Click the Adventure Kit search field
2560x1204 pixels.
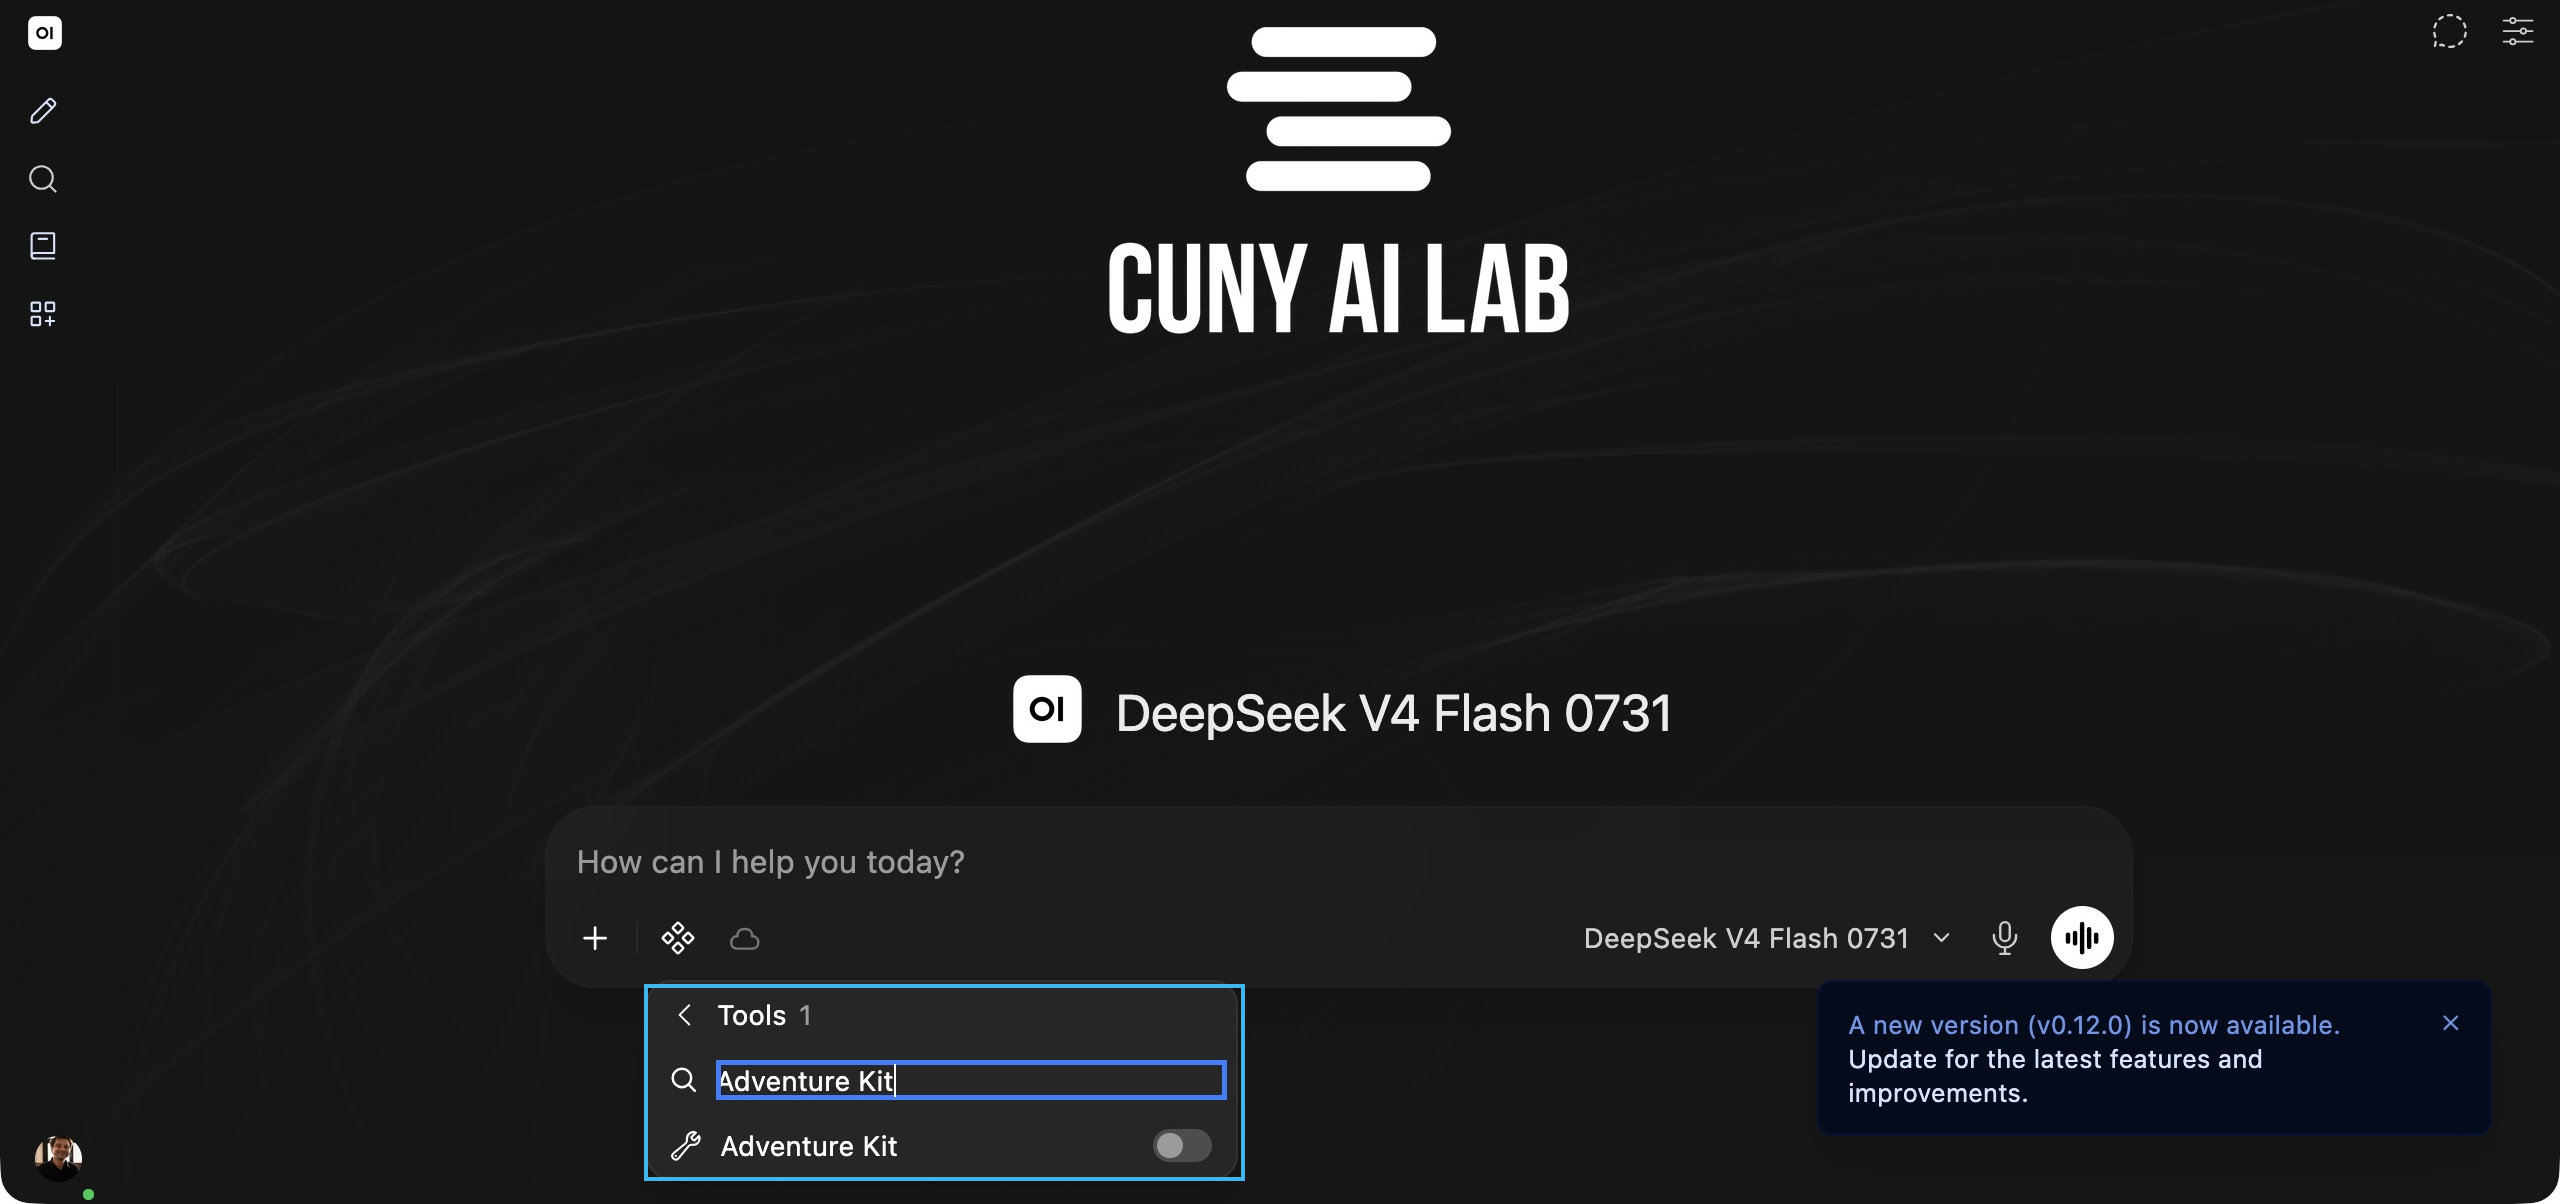click(971, 1080)
